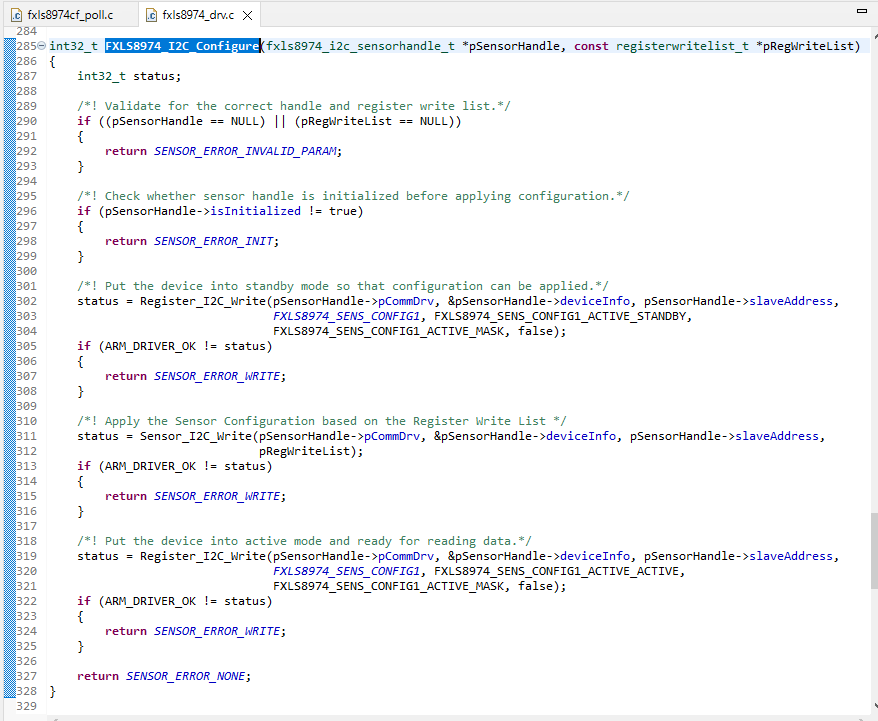Click the horizontal scrollbar at bottom
Screen dimensions: 878x721
tap(430, 715)
